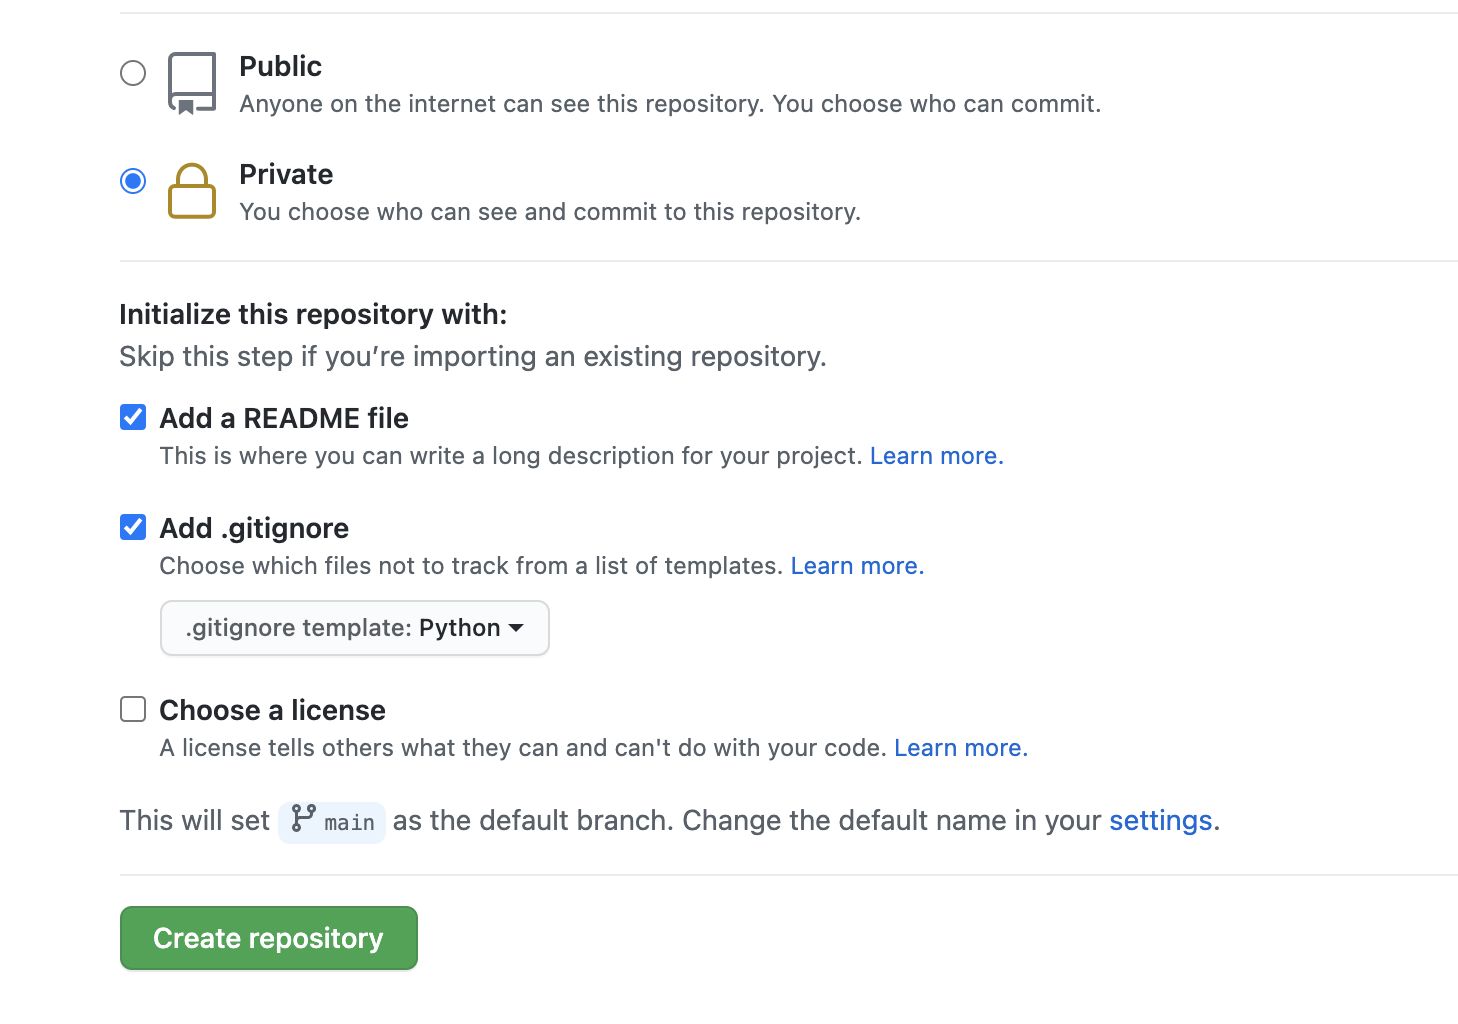Uncheck the Add .gitignore checkbox
The image size is (1458, 1024).
coord(133,527)
